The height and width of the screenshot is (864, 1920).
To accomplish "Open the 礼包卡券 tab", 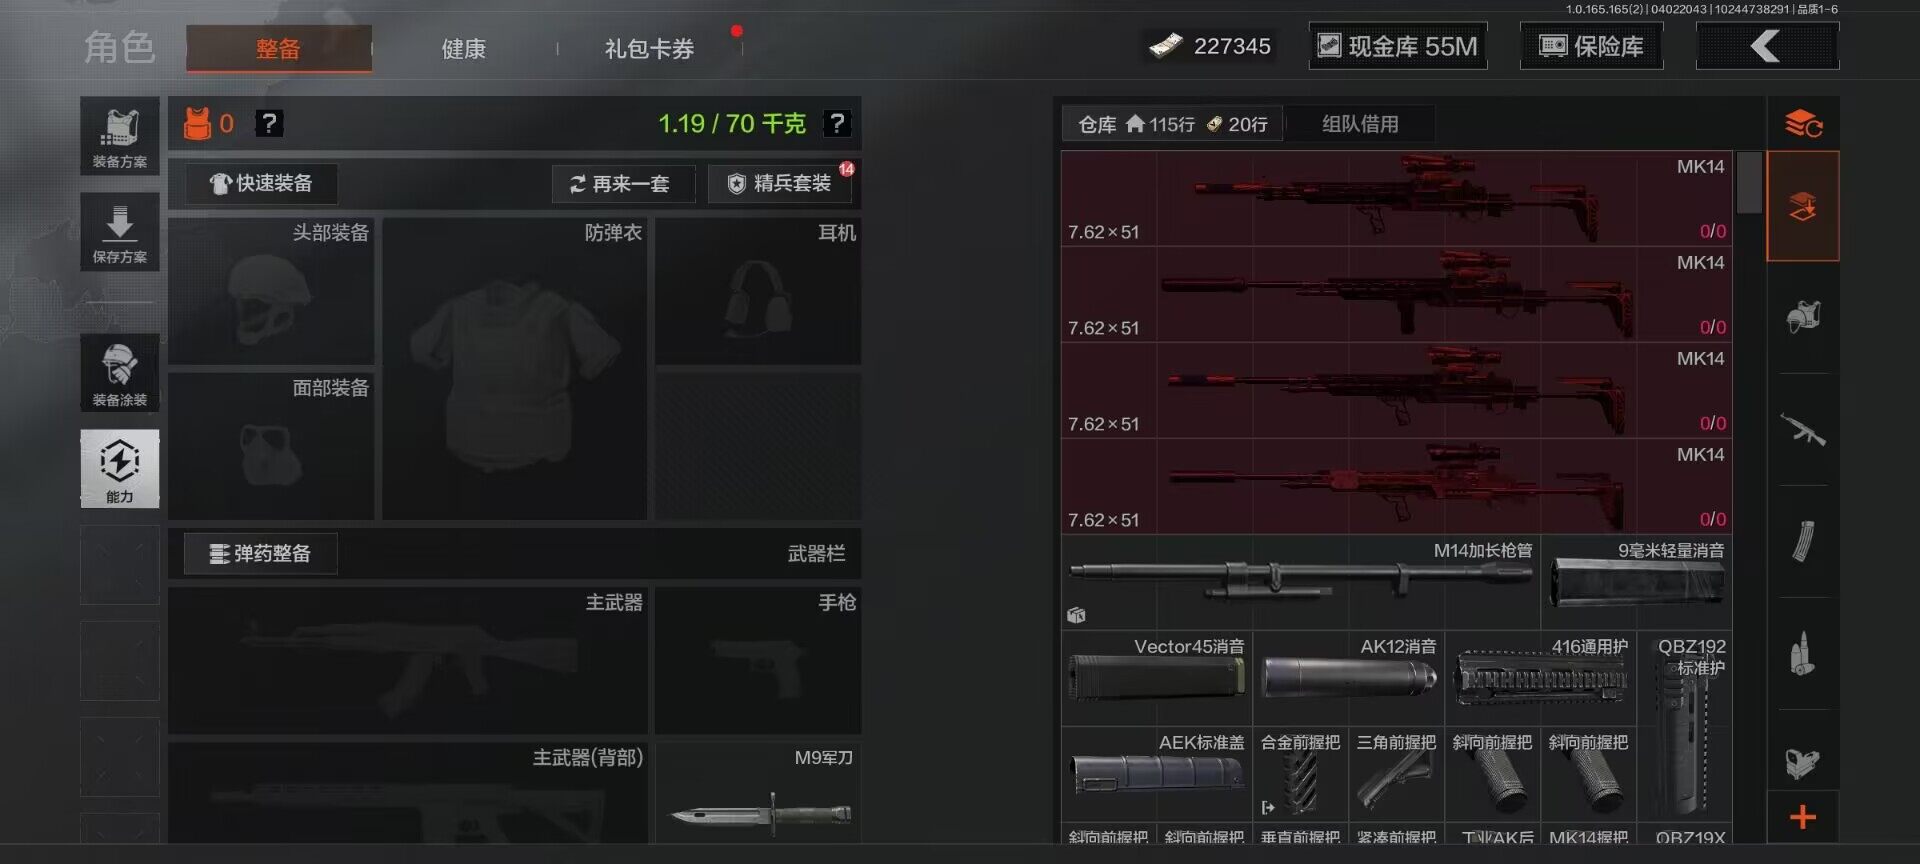I will 650,48.
